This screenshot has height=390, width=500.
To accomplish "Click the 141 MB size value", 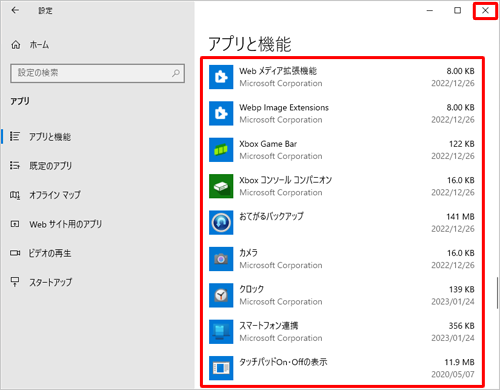I will tap(460, 217).
